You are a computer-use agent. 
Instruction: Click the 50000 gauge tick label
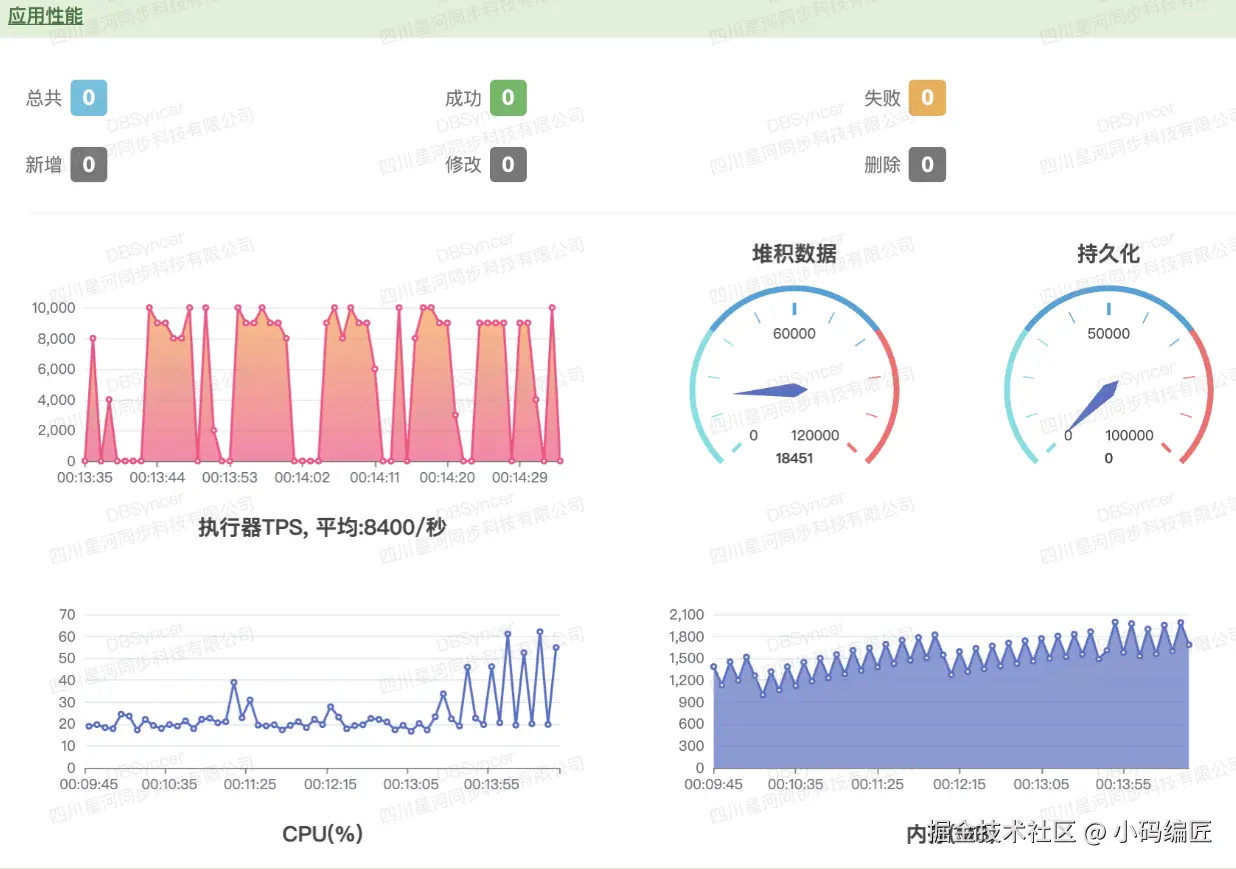coord(1108,334)
